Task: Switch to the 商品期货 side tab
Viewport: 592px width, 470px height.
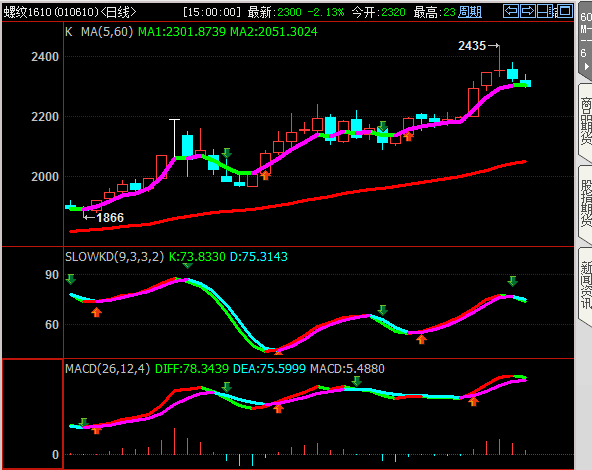Action: (586, 121)
